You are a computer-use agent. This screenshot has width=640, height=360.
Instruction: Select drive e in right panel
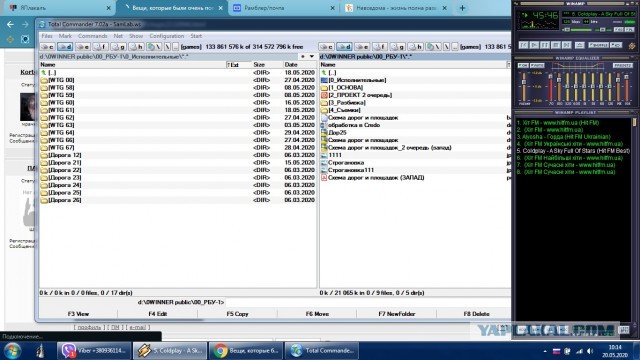362,47
